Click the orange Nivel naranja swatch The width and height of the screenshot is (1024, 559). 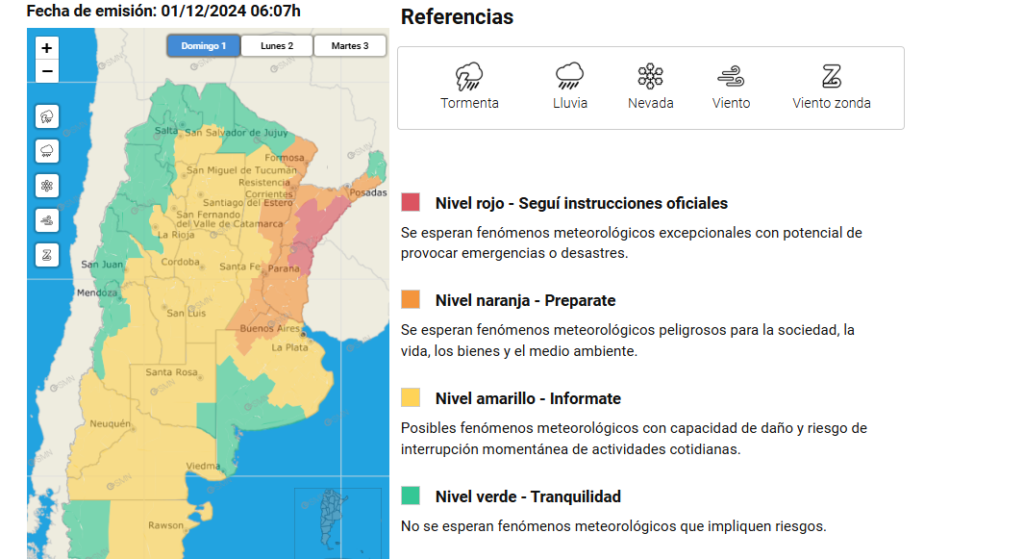(x=410, y=300)
